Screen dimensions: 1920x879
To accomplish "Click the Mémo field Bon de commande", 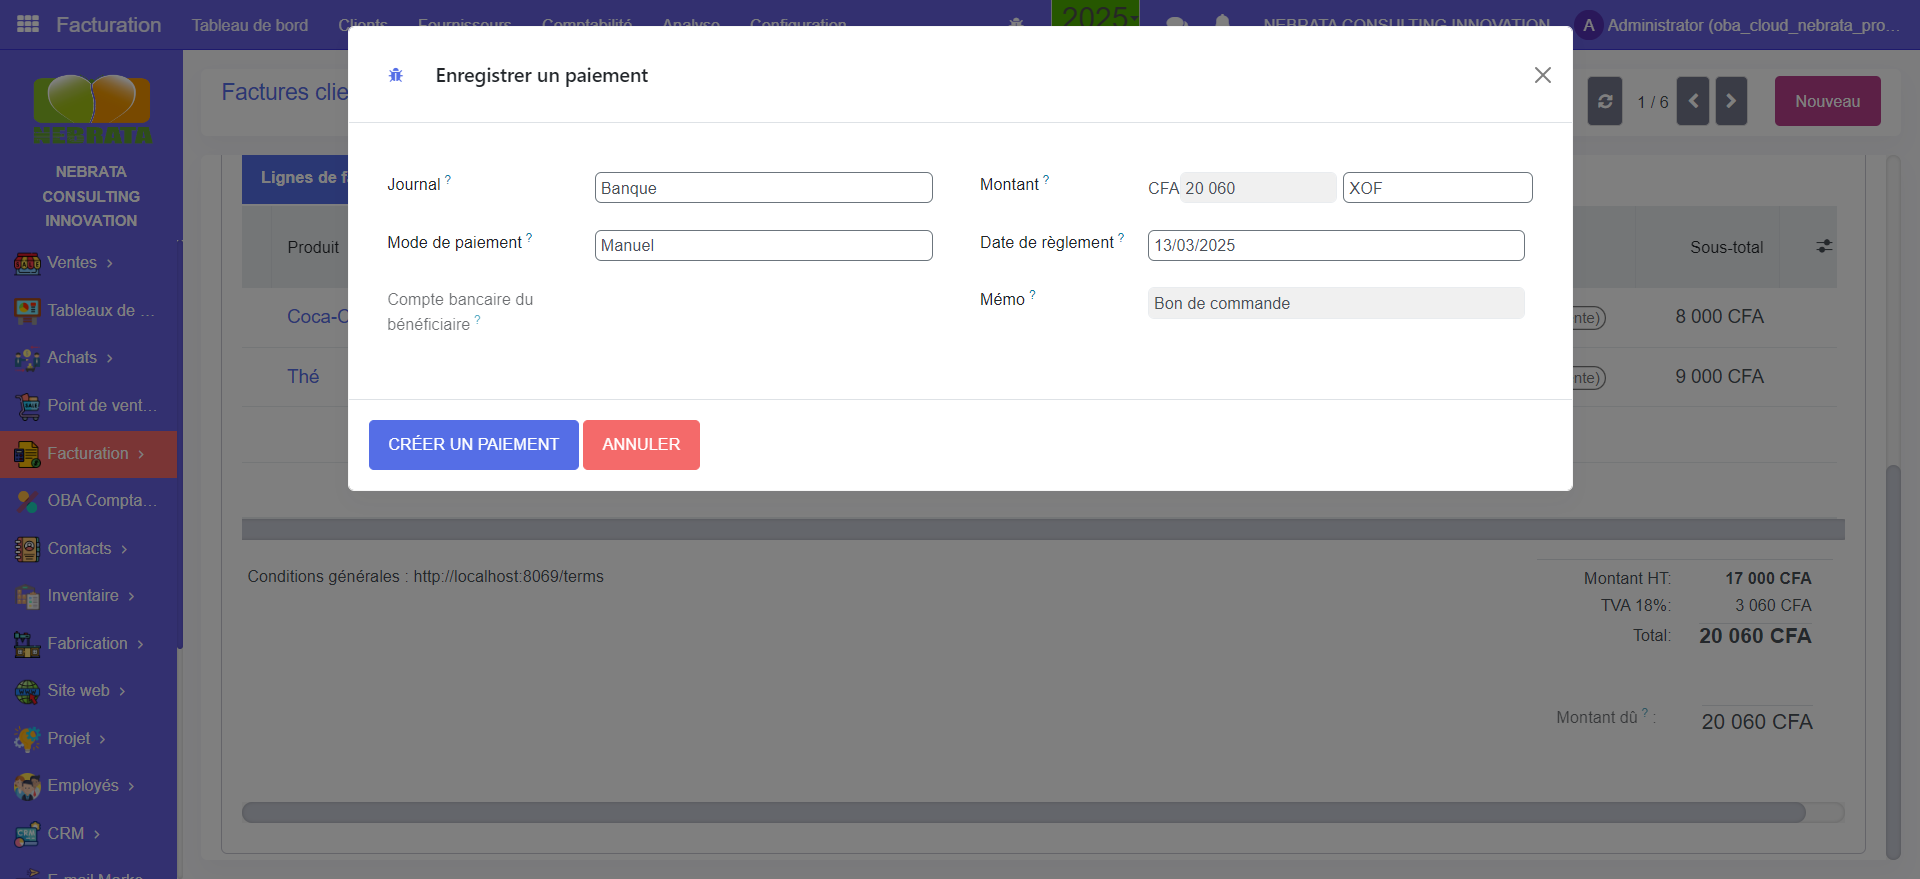I will tap(1336, 303).
